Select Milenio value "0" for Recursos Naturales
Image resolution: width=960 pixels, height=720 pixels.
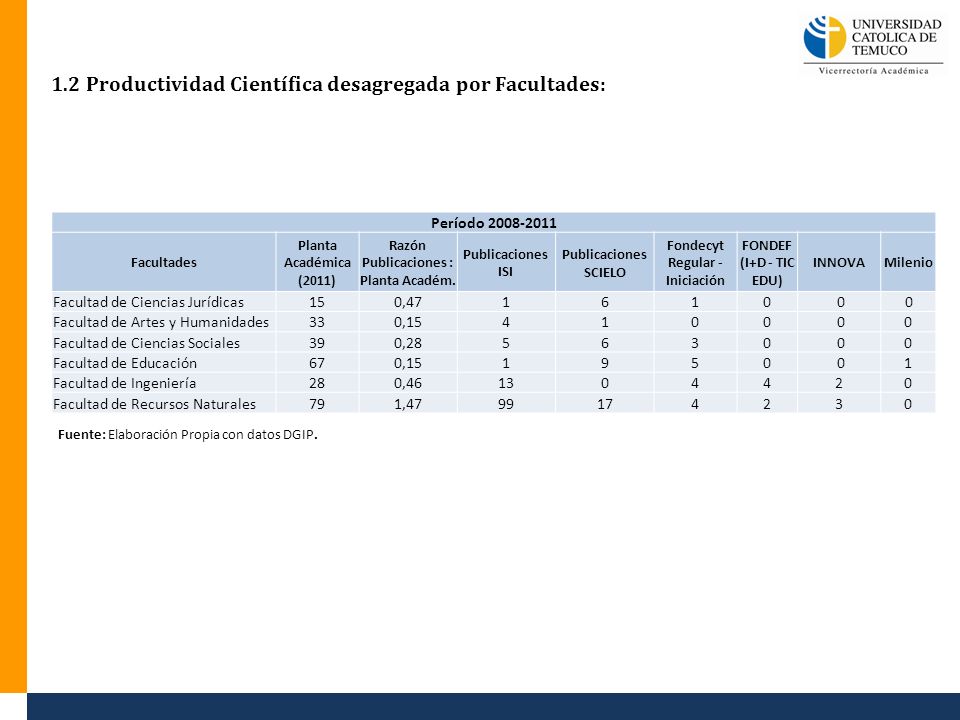908,404
